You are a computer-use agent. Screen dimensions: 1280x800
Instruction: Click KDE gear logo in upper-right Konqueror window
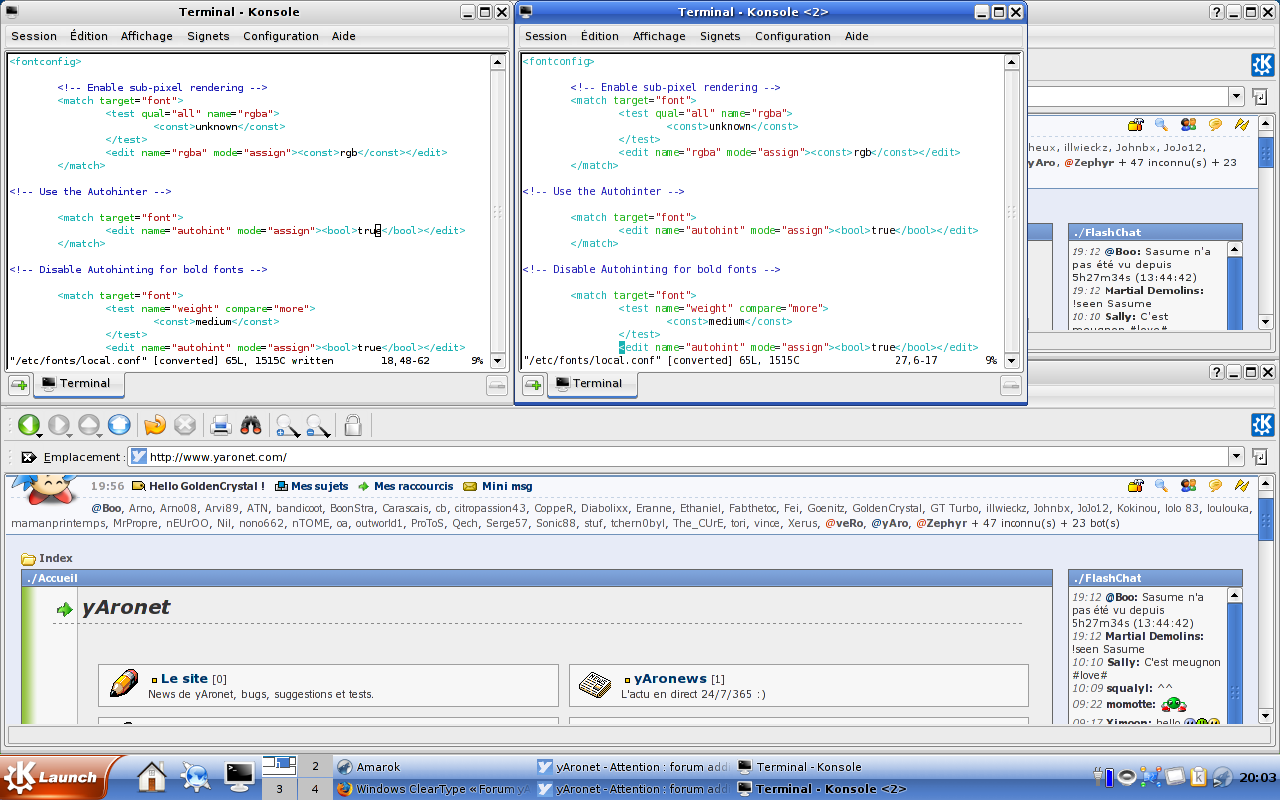pos(1262,65)
